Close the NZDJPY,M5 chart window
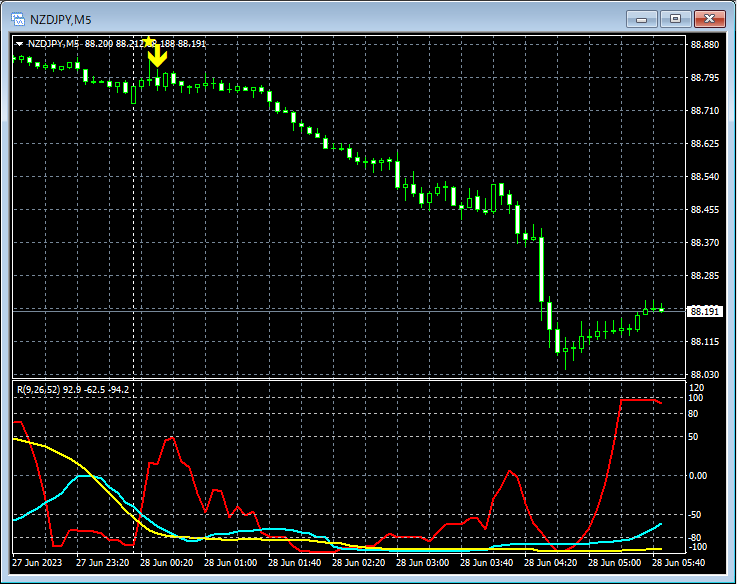 [x=711, y=17]
